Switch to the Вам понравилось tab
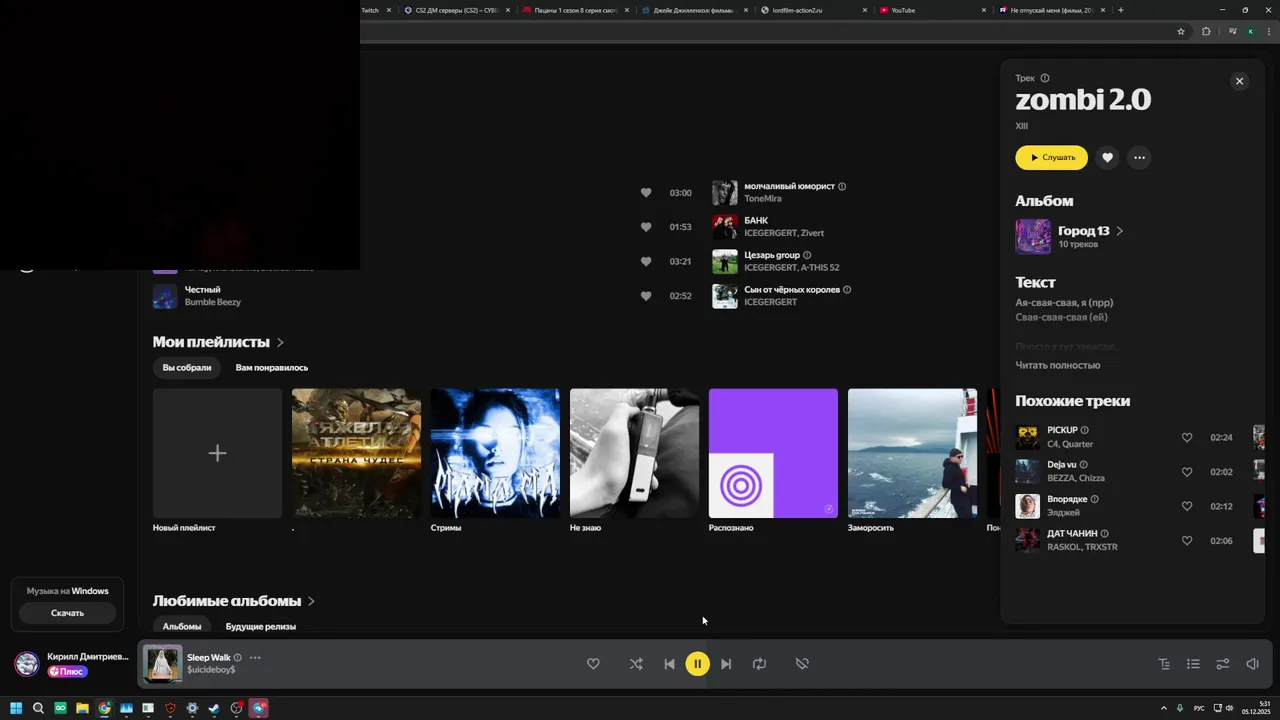Viewport: 1280px width, 720px height. (272, 367)
